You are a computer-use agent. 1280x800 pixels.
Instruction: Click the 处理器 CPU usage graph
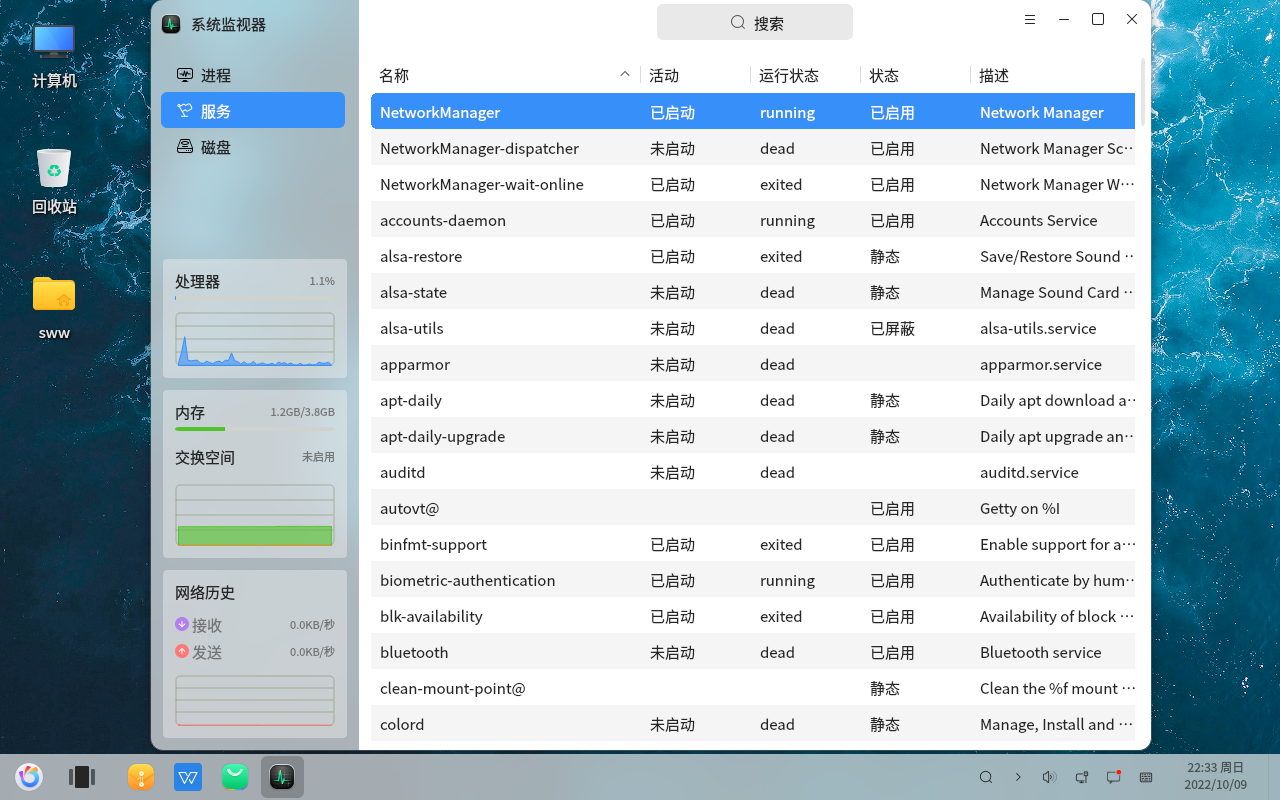point(255,339)
